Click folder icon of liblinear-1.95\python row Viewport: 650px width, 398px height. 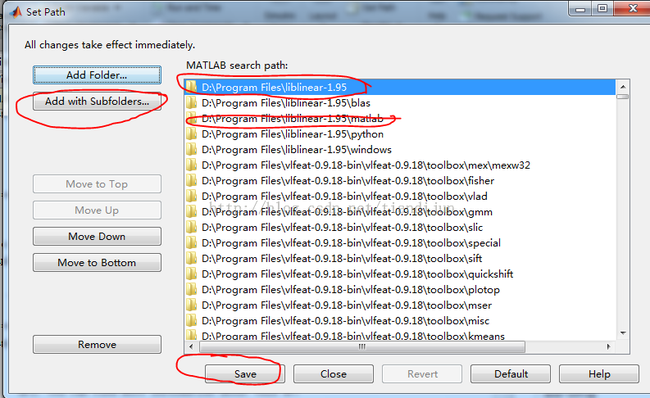[192, 134]
